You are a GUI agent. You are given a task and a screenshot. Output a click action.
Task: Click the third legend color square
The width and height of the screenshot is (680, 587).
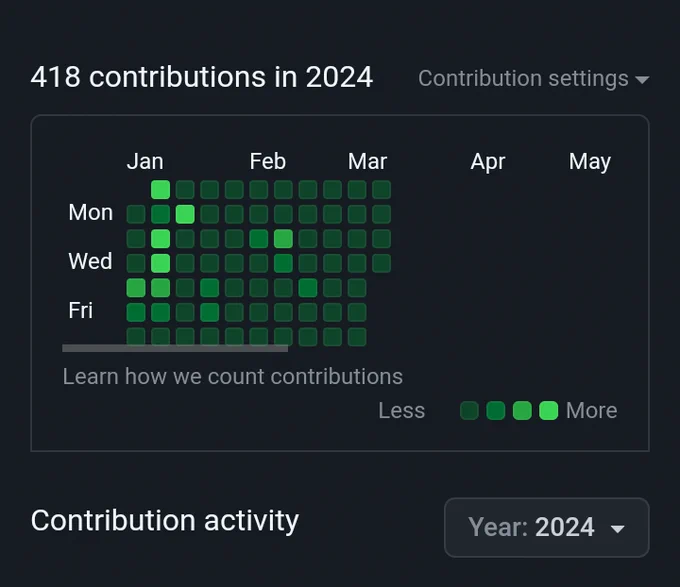522,411
